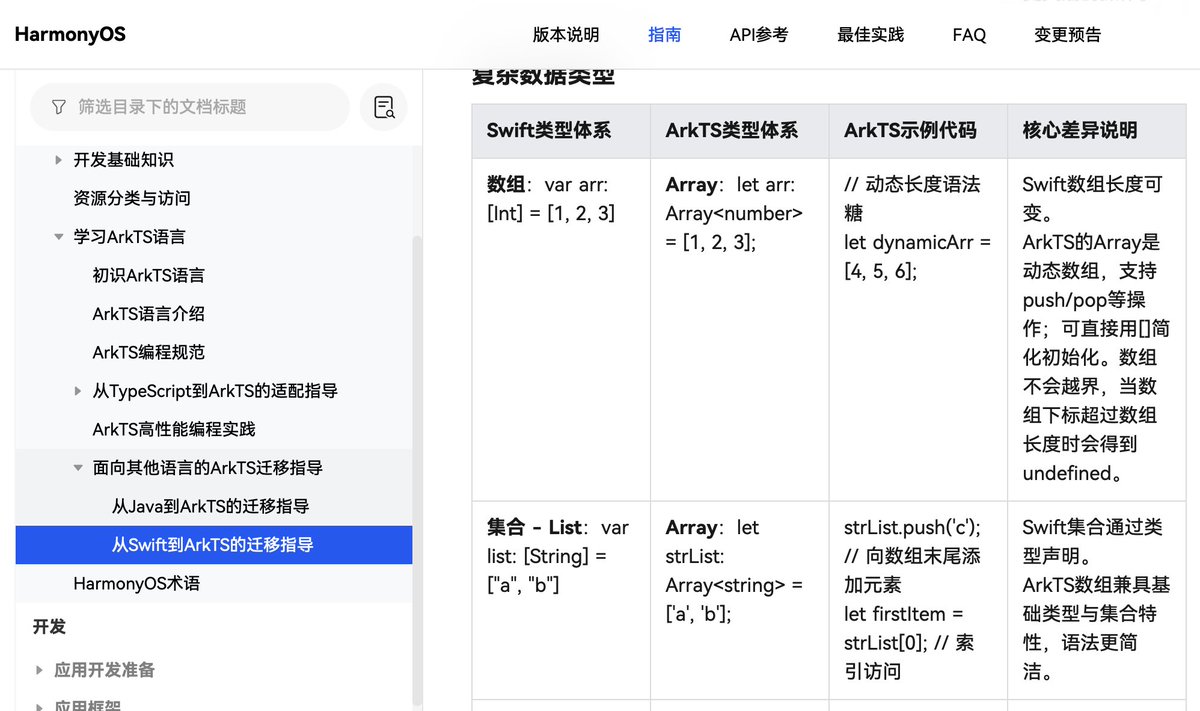Click the document search icon button
The height and width of the screenshot is (711, 1200).
pos(384,107)
